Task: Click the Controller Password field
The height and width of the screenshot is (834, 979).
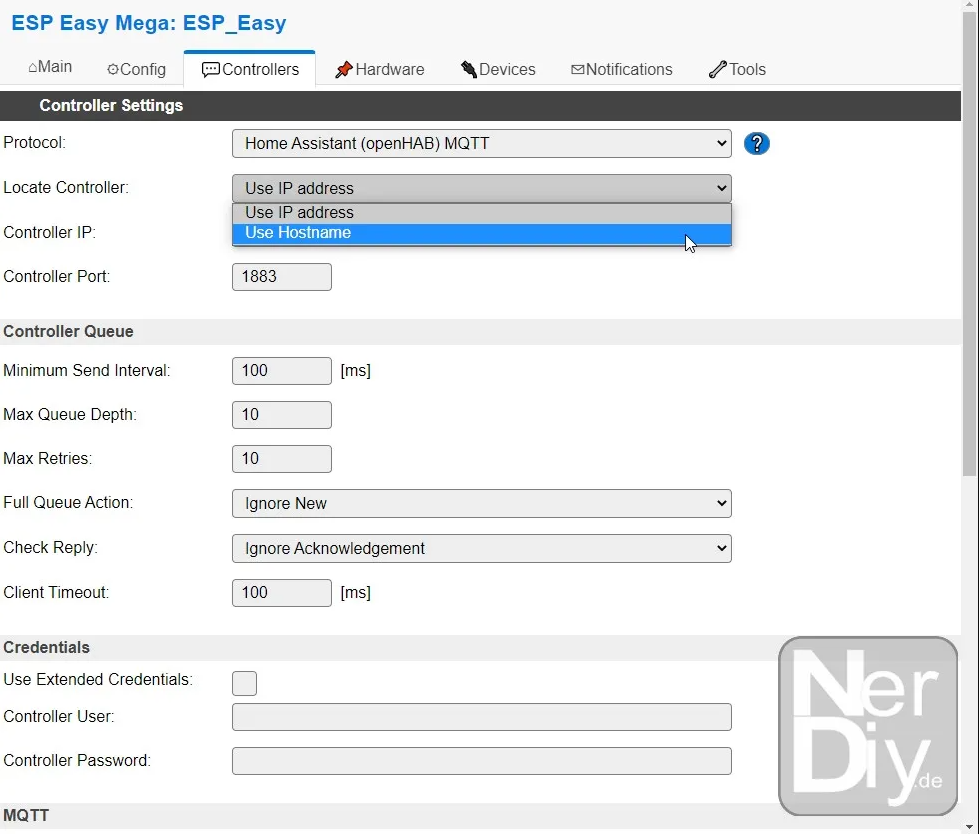Action: pos(481,761)
